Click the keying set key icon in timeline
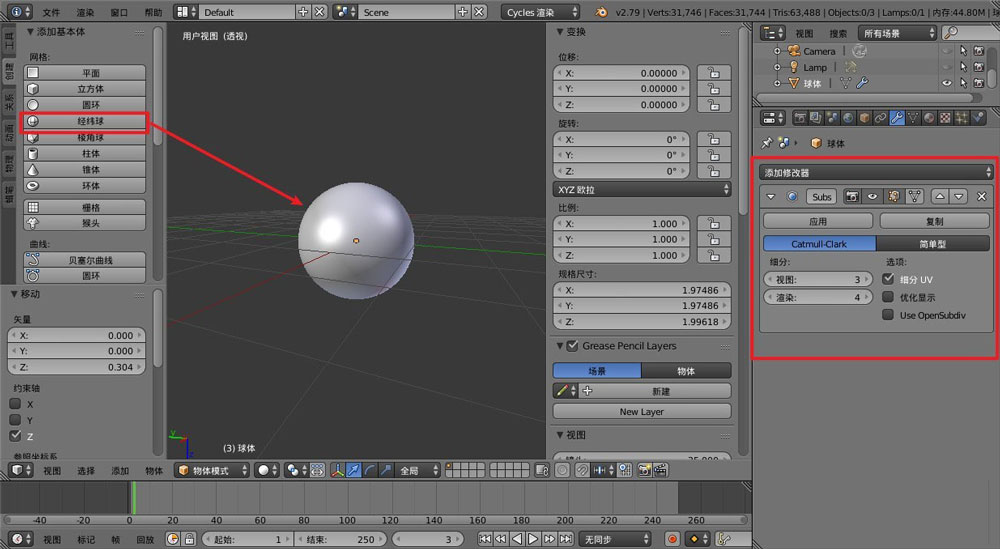 pos(724,539)
